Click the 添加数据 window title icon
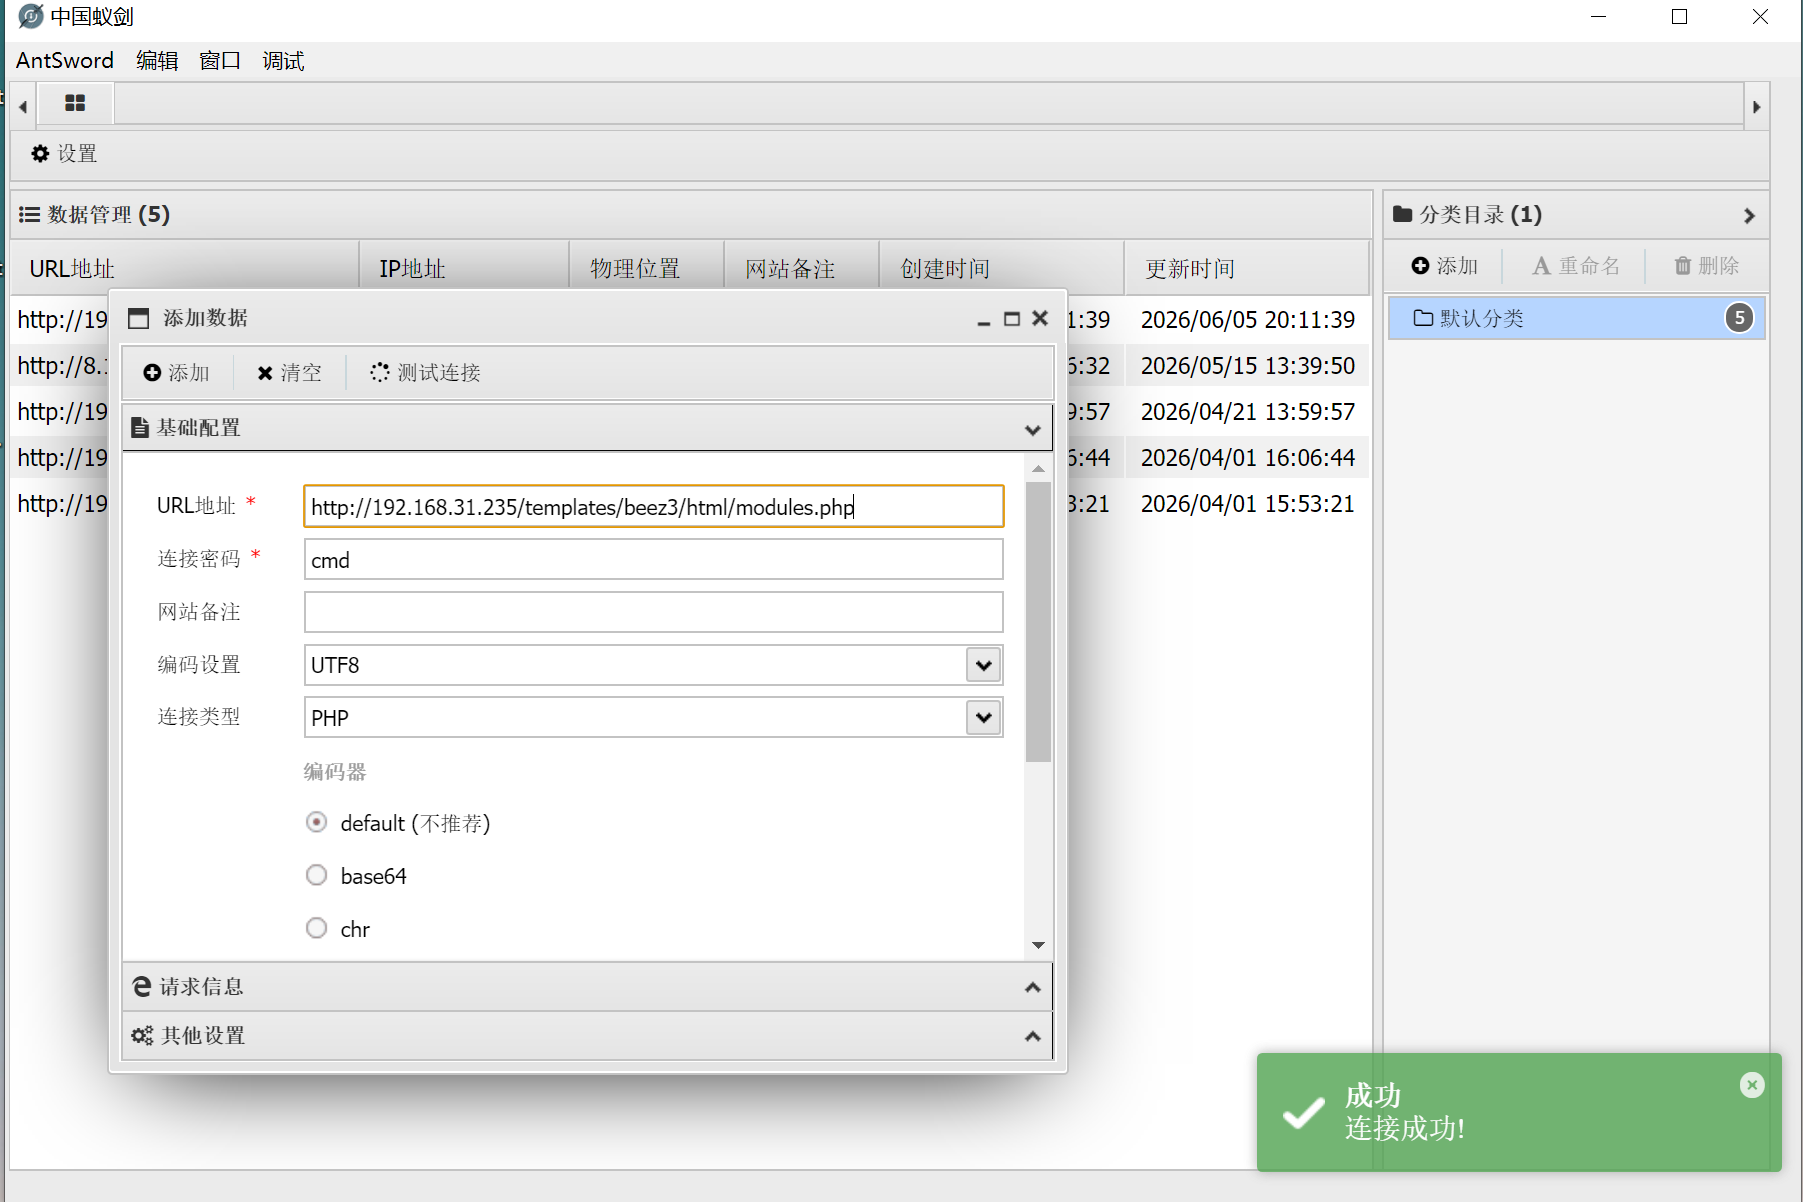The width and height of the screenshot is (1803, 1202). tap(139, 318)
